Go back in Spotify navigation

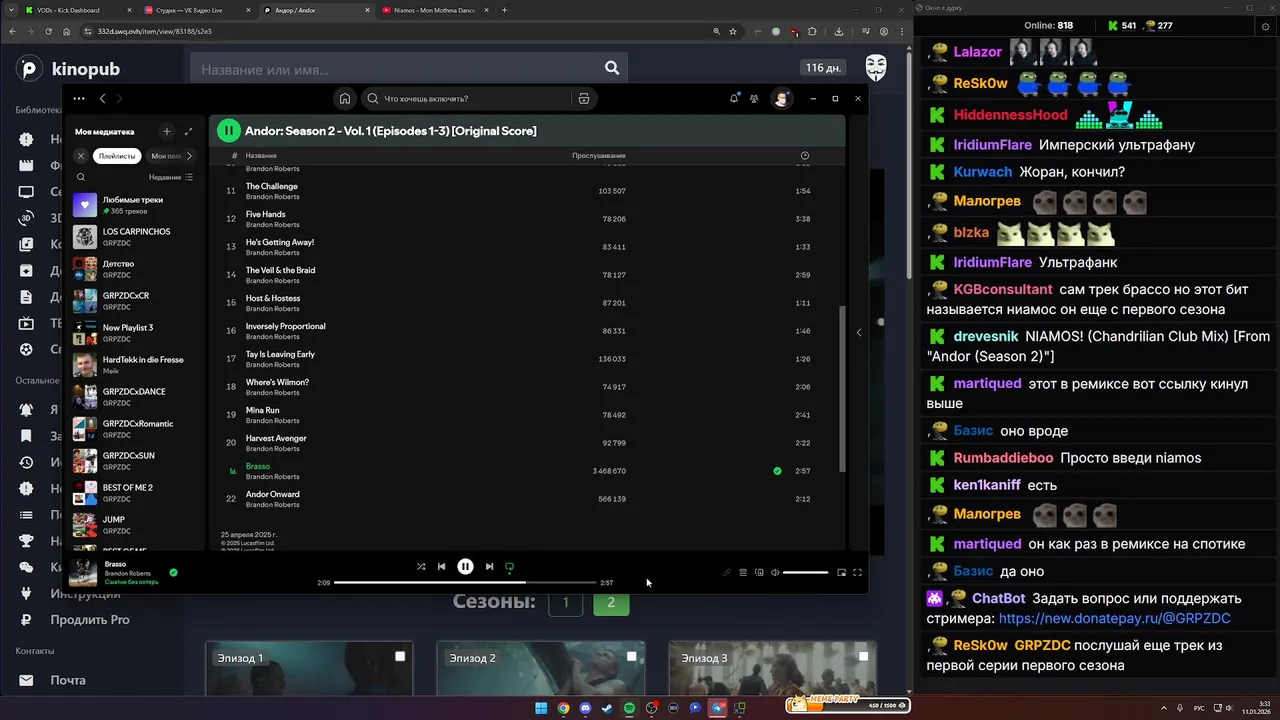pyautogui.click(x=102, y=98)
